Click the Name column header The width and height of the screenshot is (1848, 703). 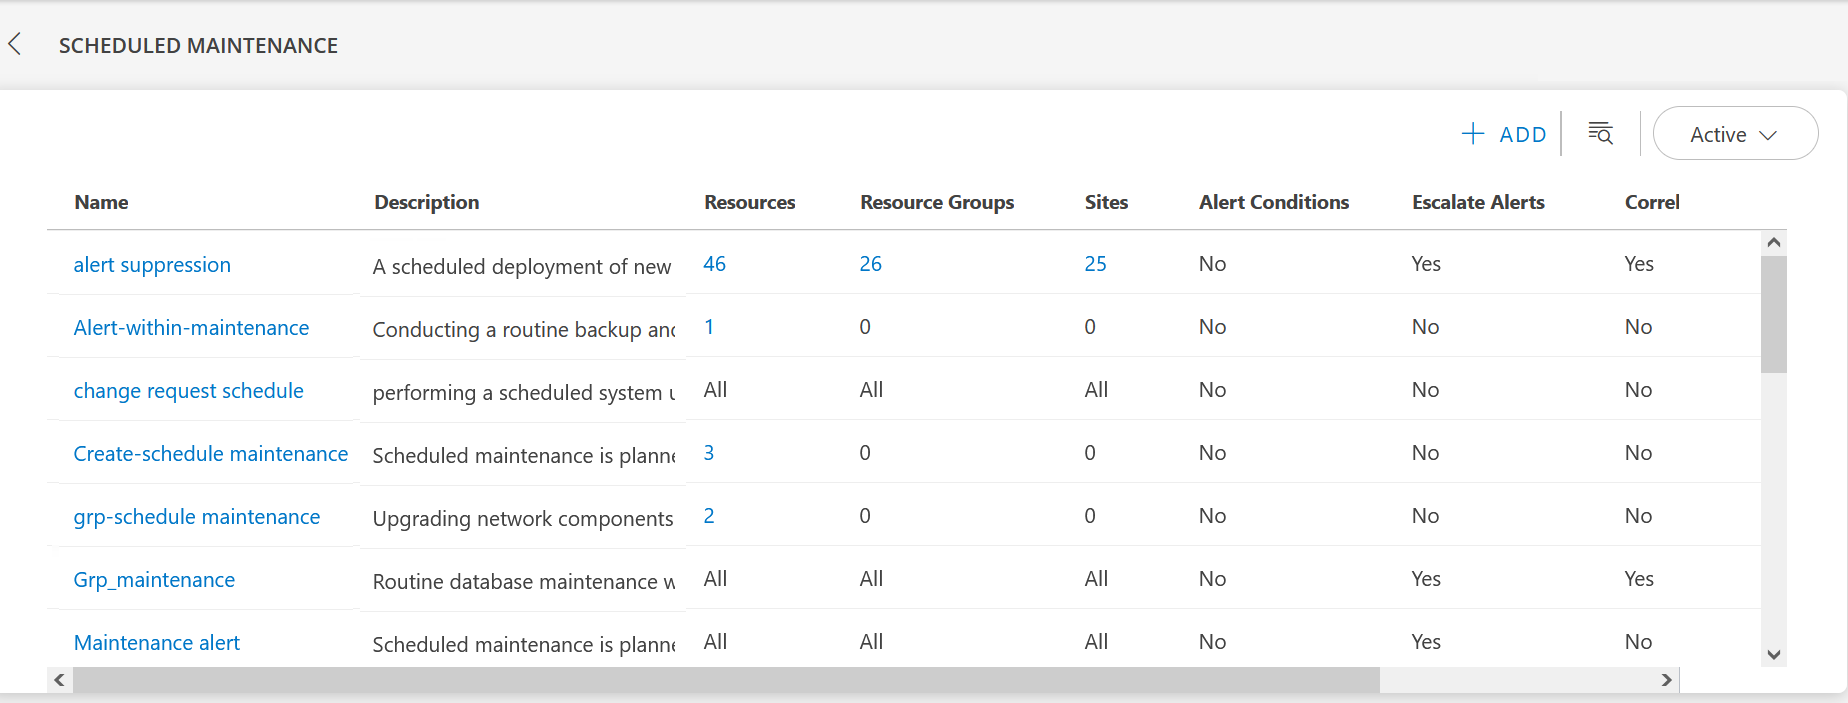point(101,202)
